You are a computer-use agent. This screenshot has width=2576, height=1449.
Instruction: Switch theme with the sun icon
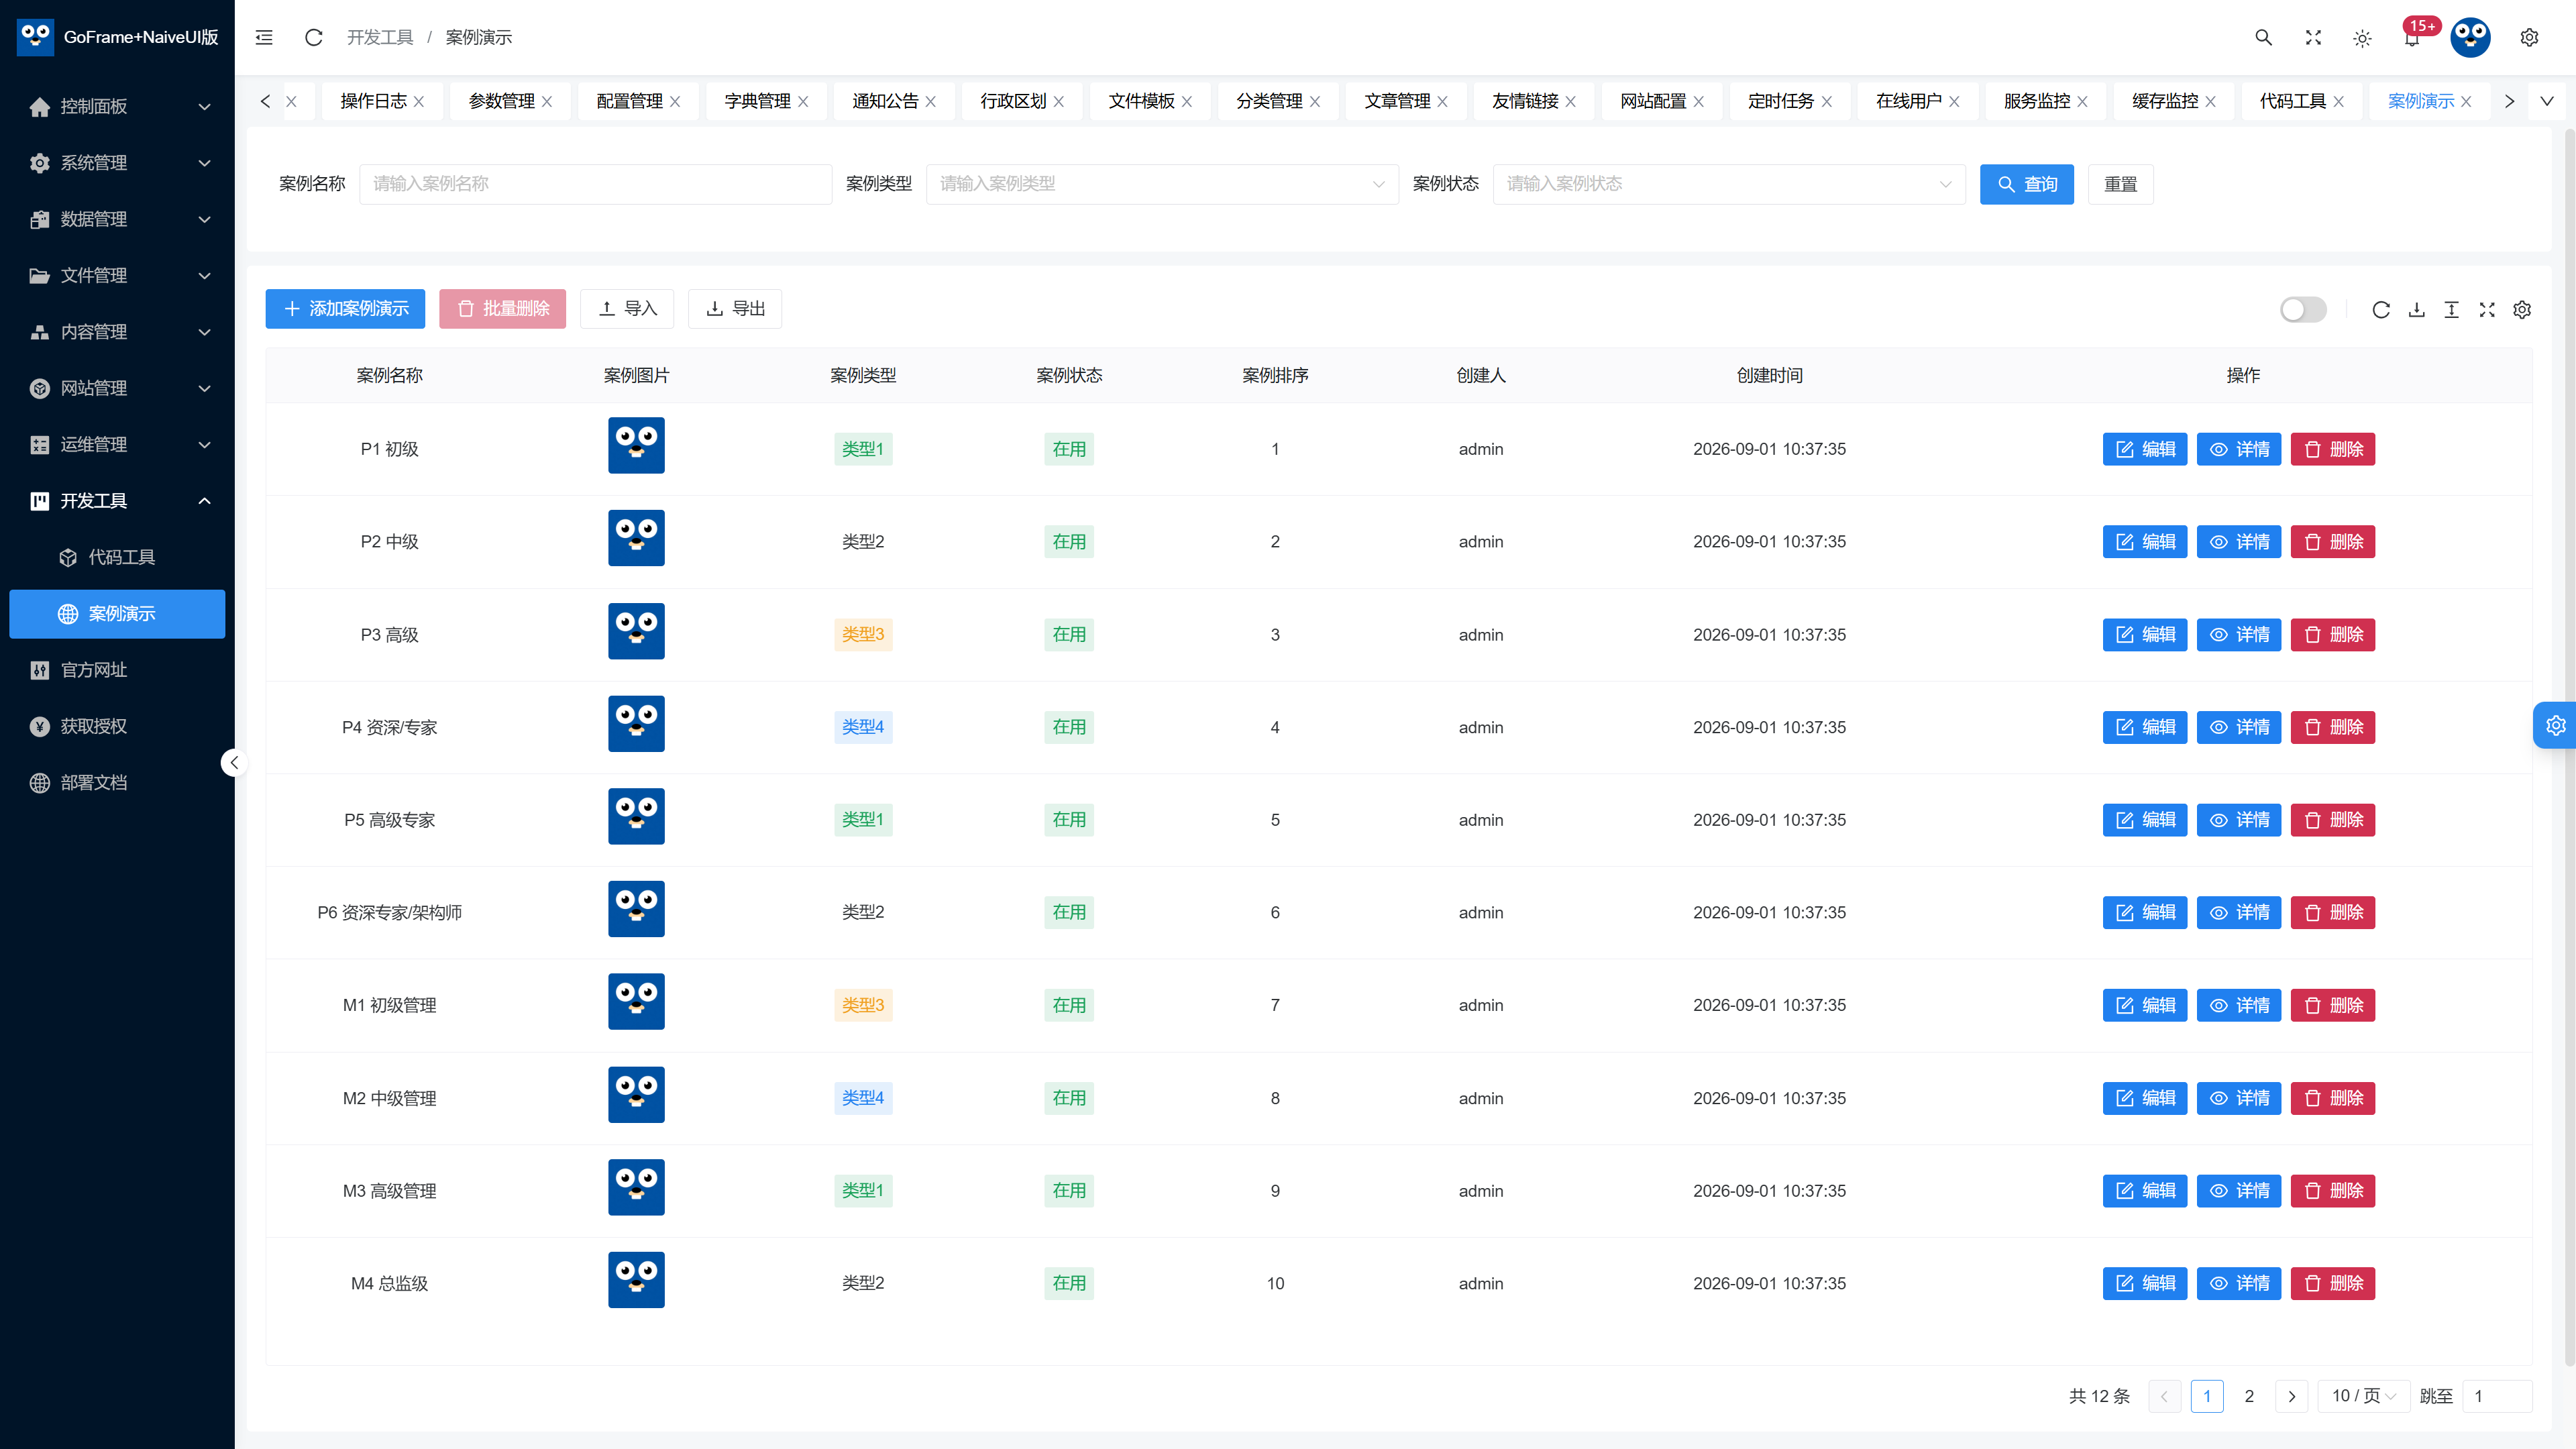point(2362,38)
